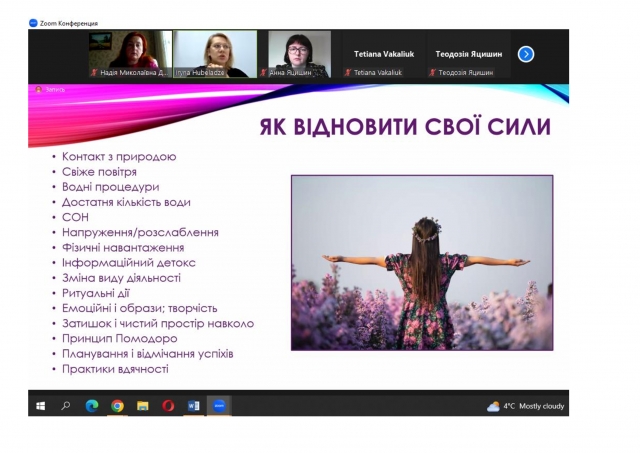Switch to Microsoft Word in taskbar
The height and width of the screenshot is (453, 640).
[x=194, y=406]
